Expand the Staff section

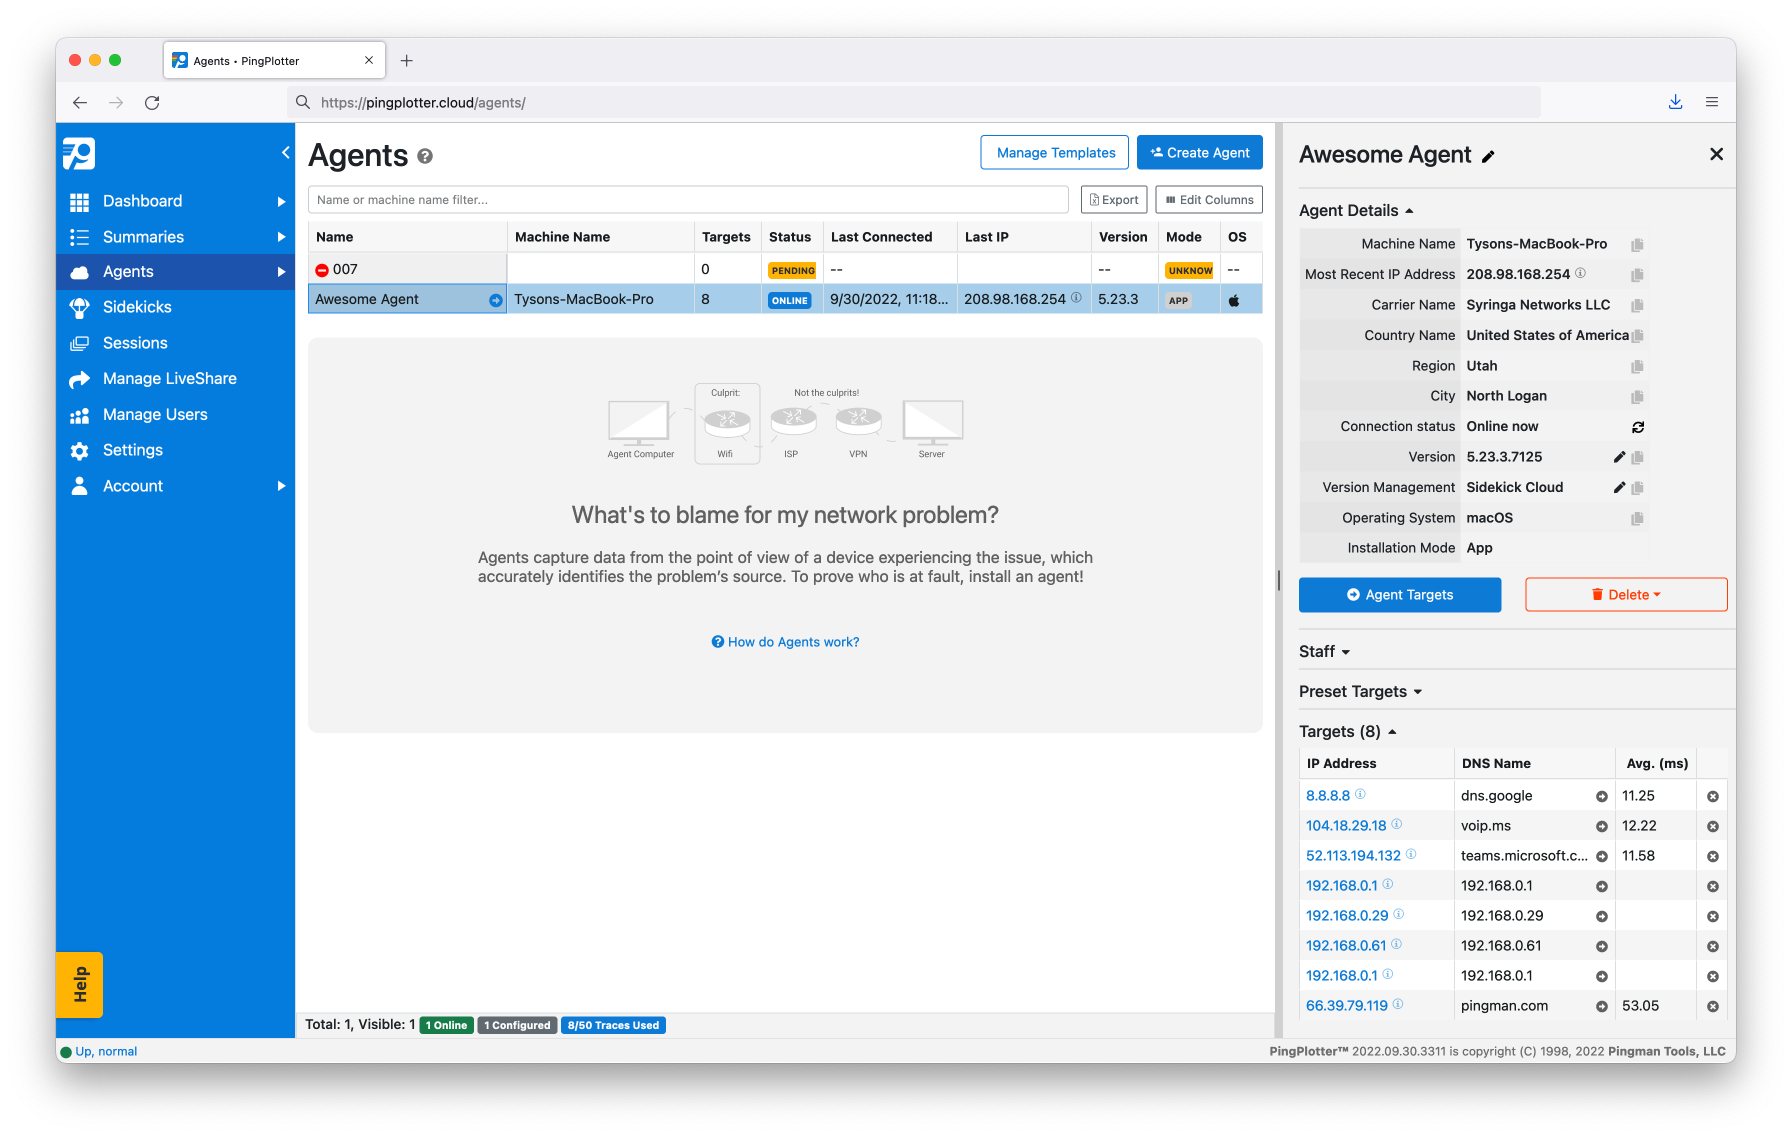(x=1324, y=652)
